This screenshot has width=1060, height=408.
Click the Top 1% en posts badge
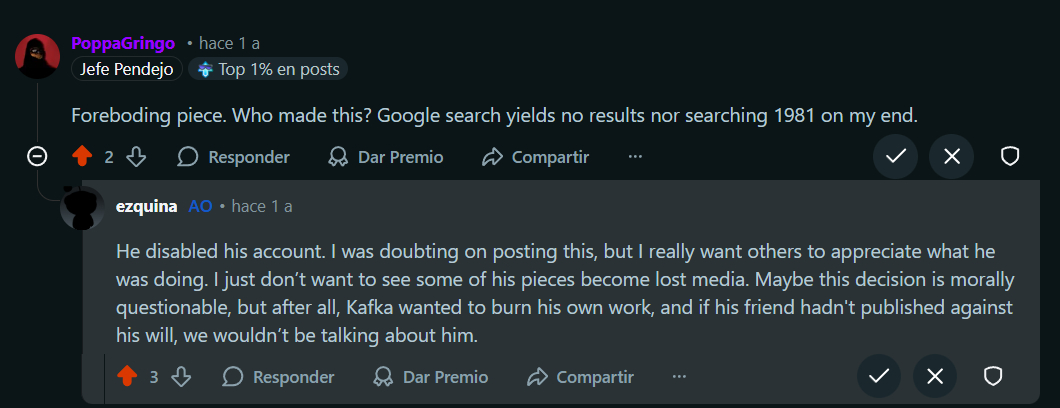pos(268,69)
